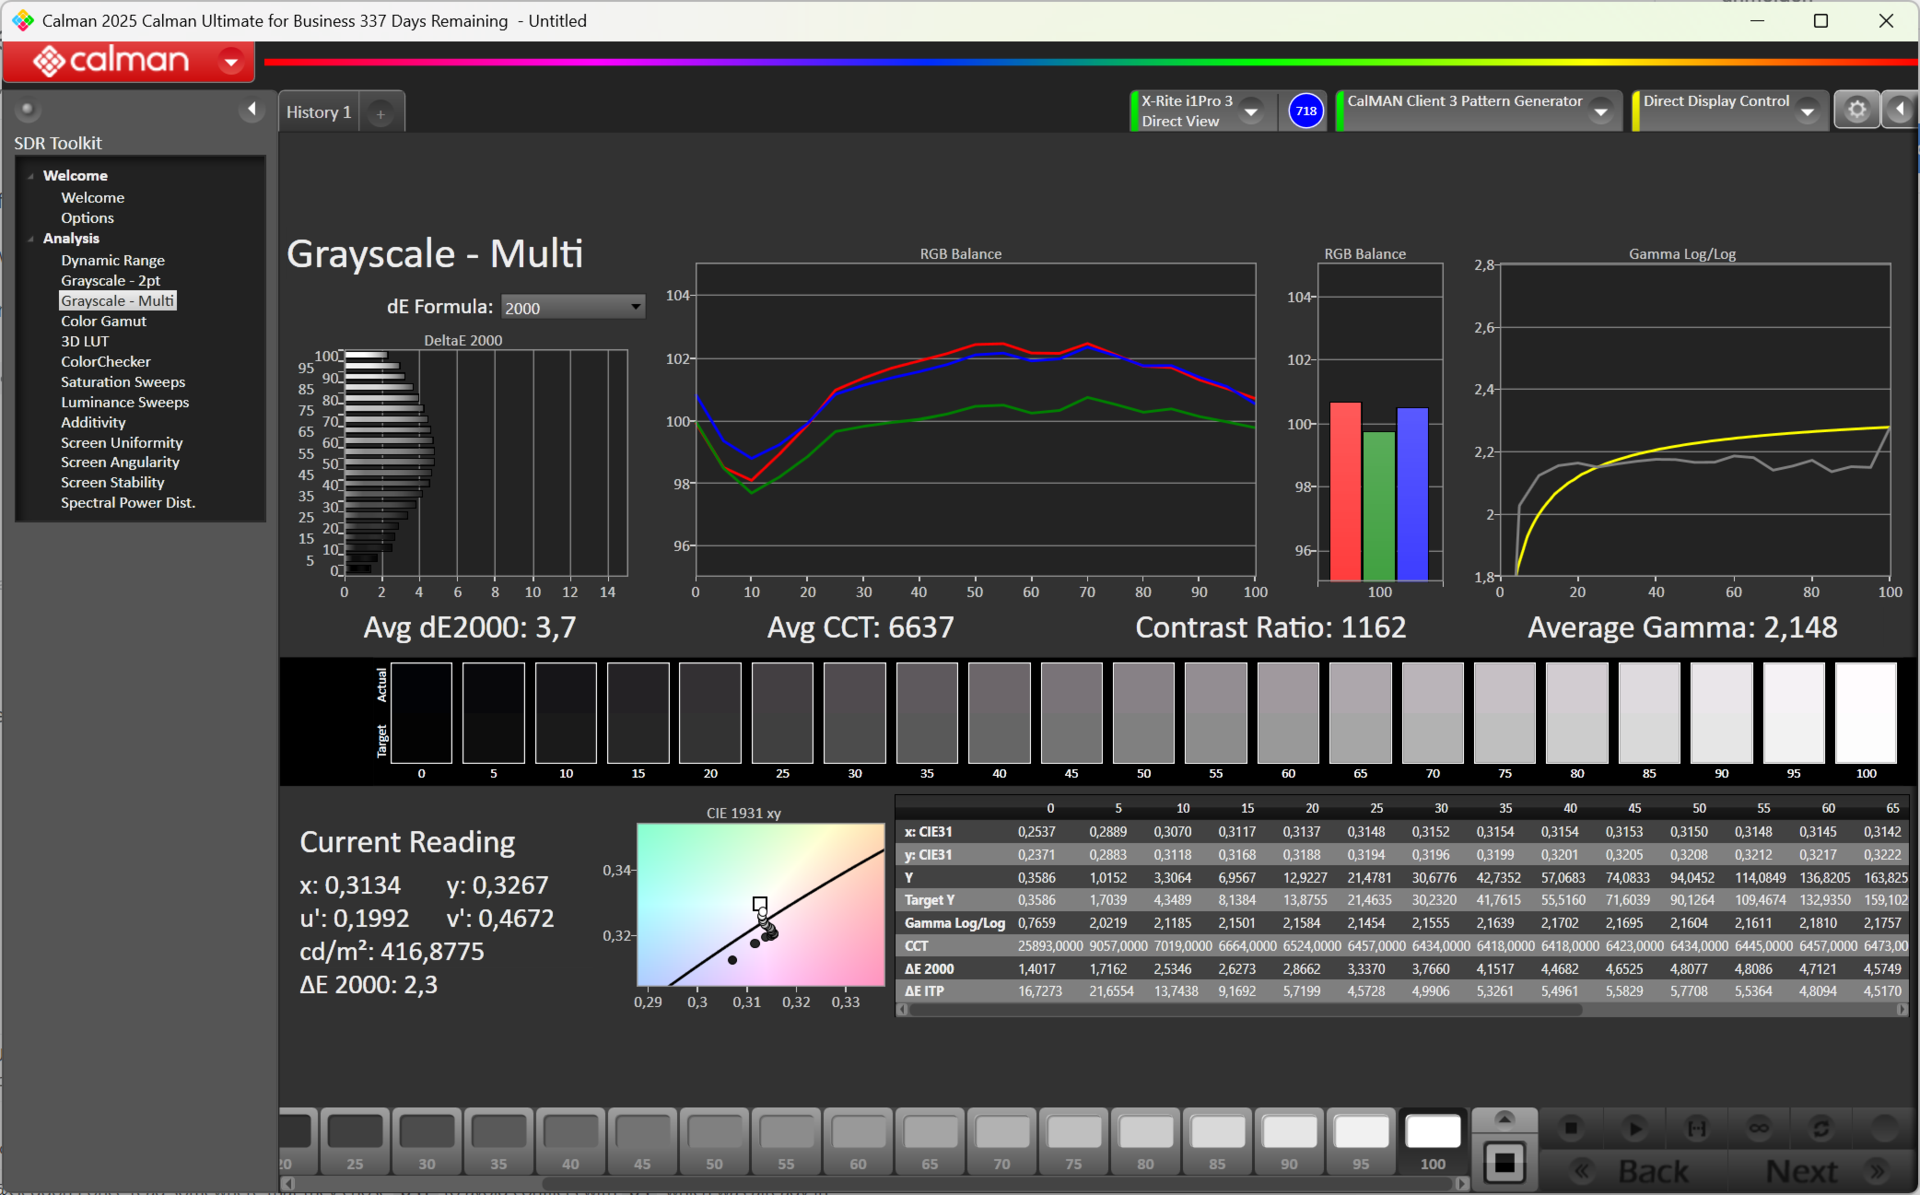Open settings via the gear icon
This screenshot has height=1195, width=1920.
coord(1856,110)
